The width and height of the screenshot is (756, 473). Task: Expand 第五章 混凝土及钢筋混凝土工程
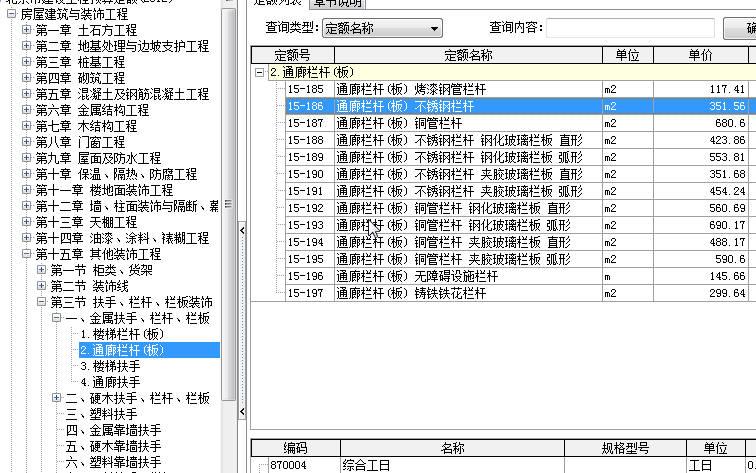click(x=27, y=94)
